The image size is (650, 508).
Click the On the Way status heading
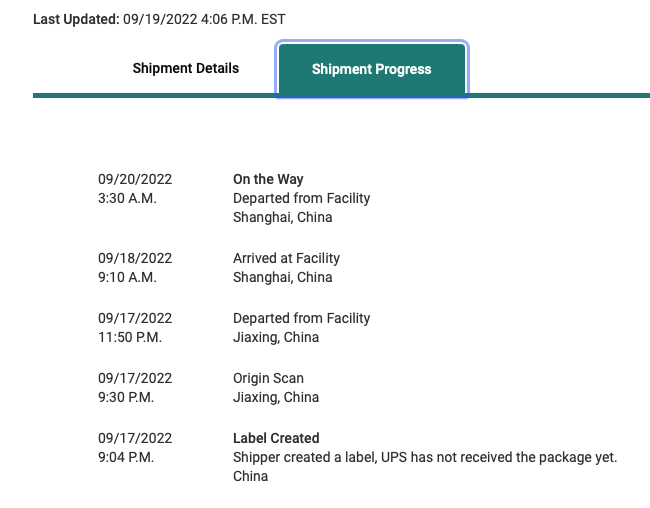268,179
